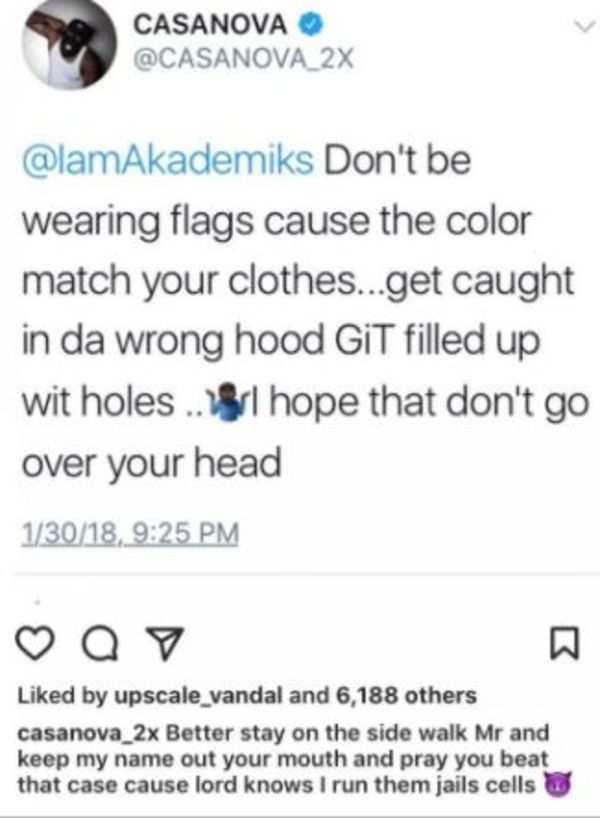Open the @IamAkademiks mention

click(167, 160)
